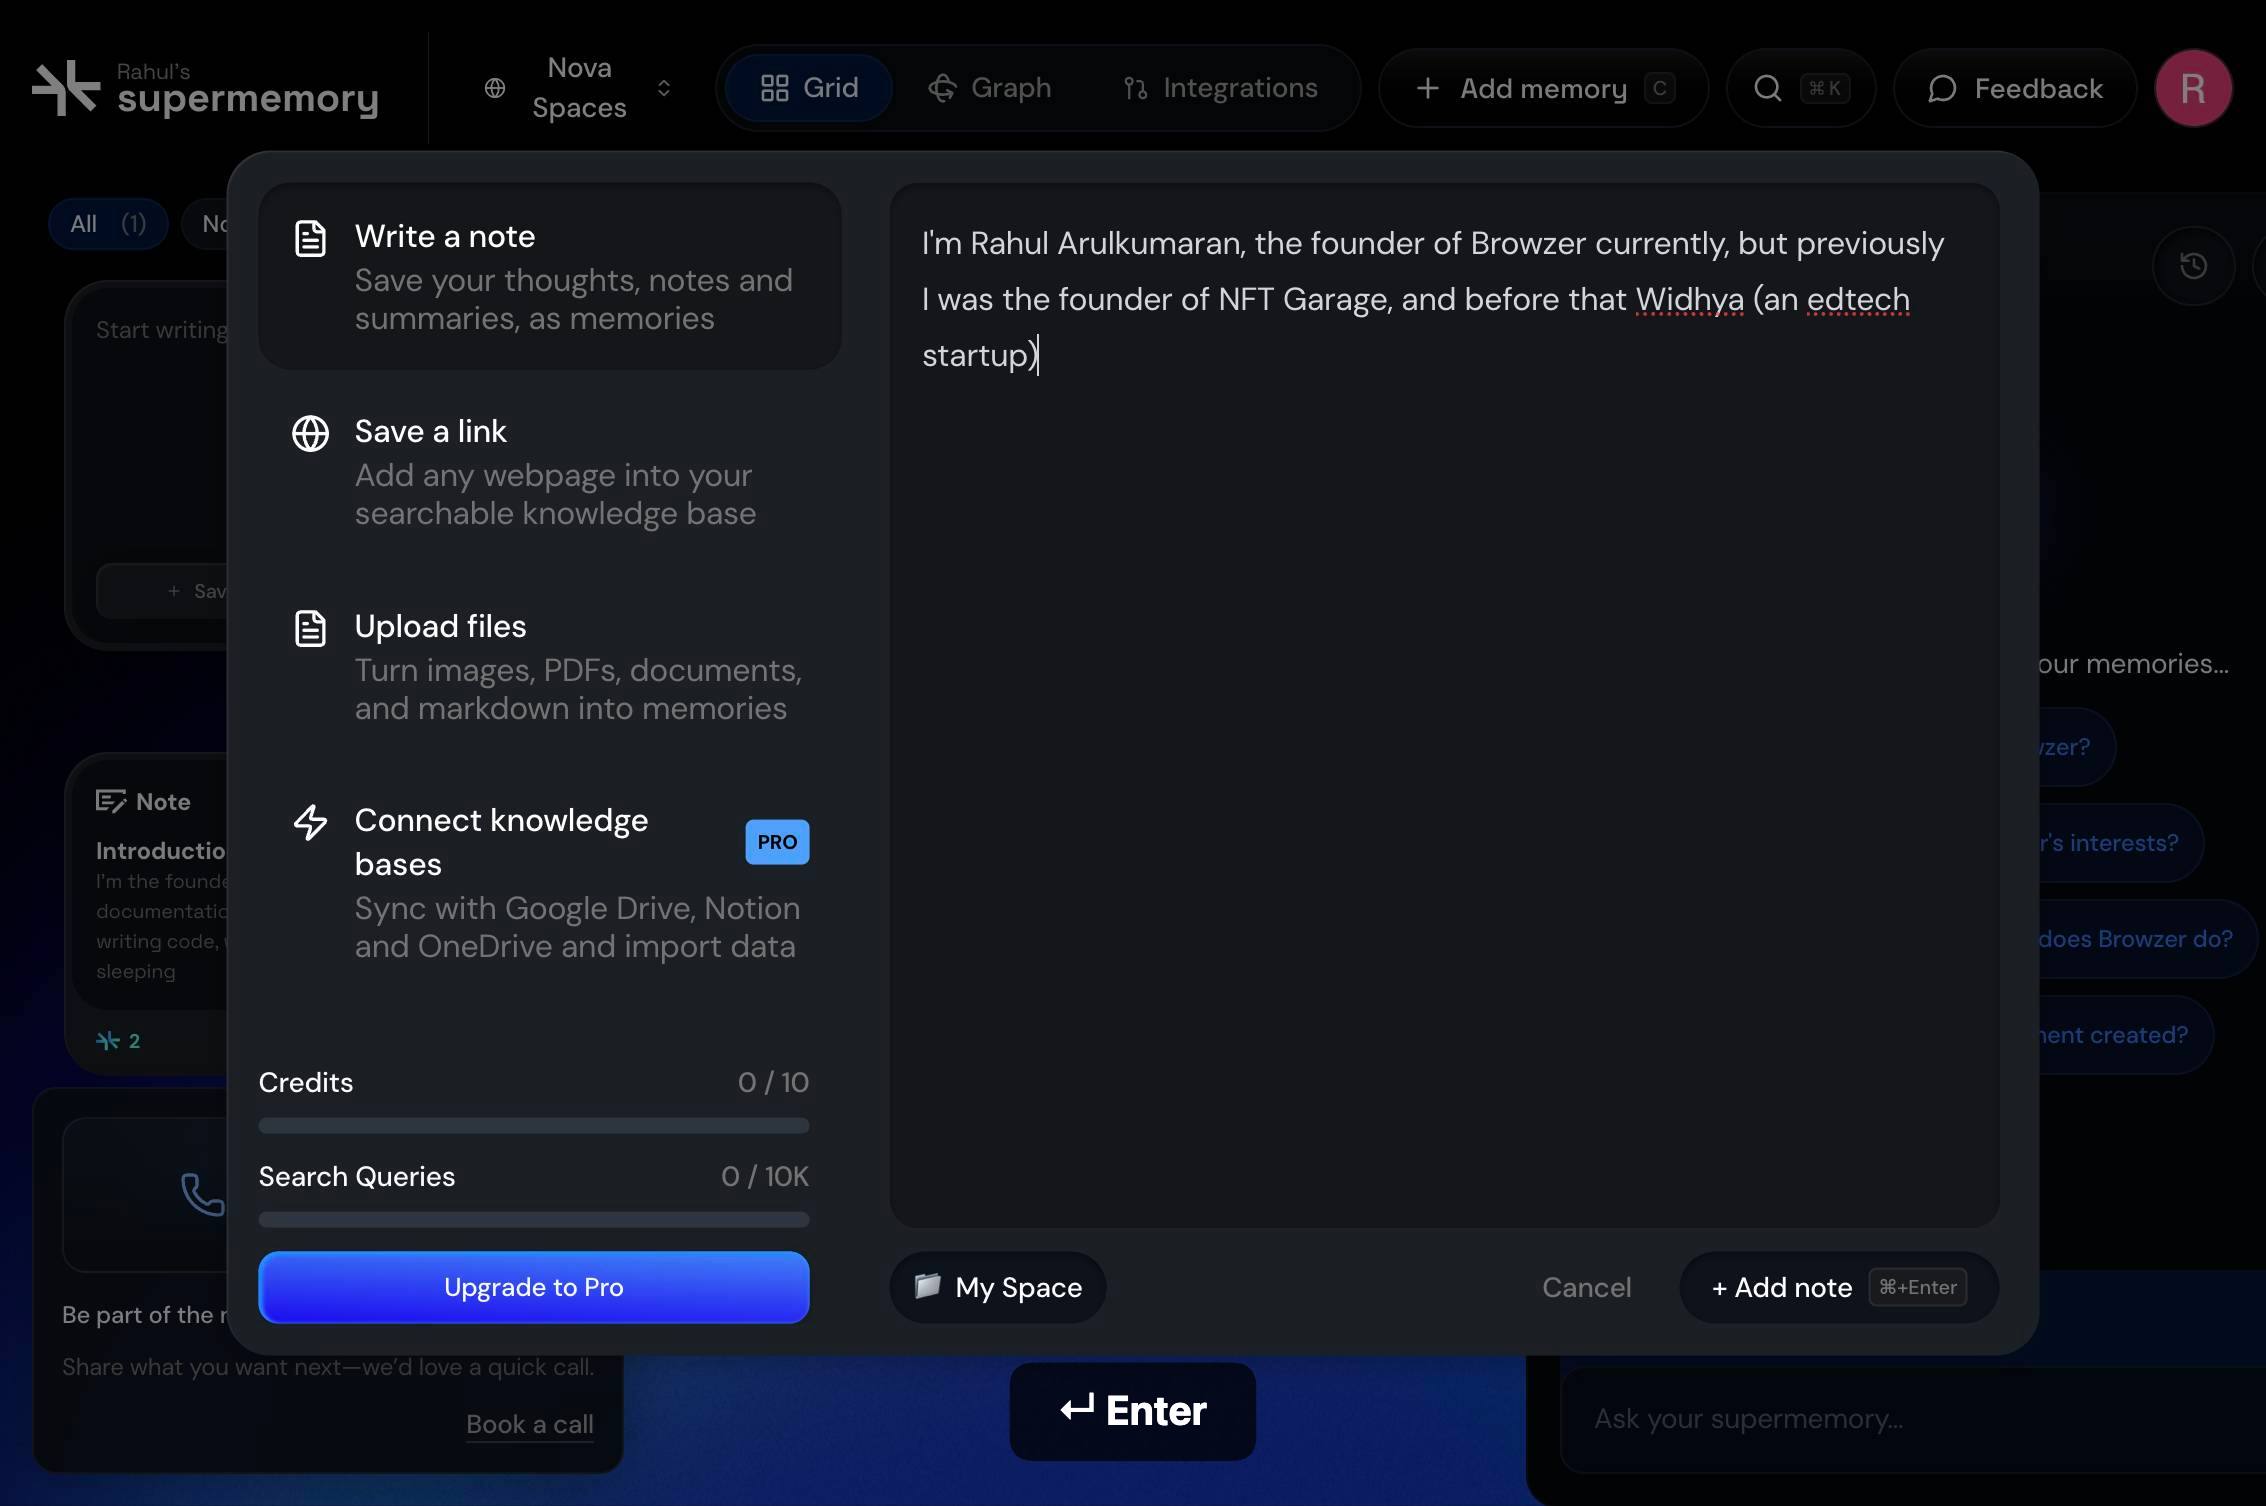Click the Feedback button
This screenshot has height=1506, width=2266.
coord(2015,88)
